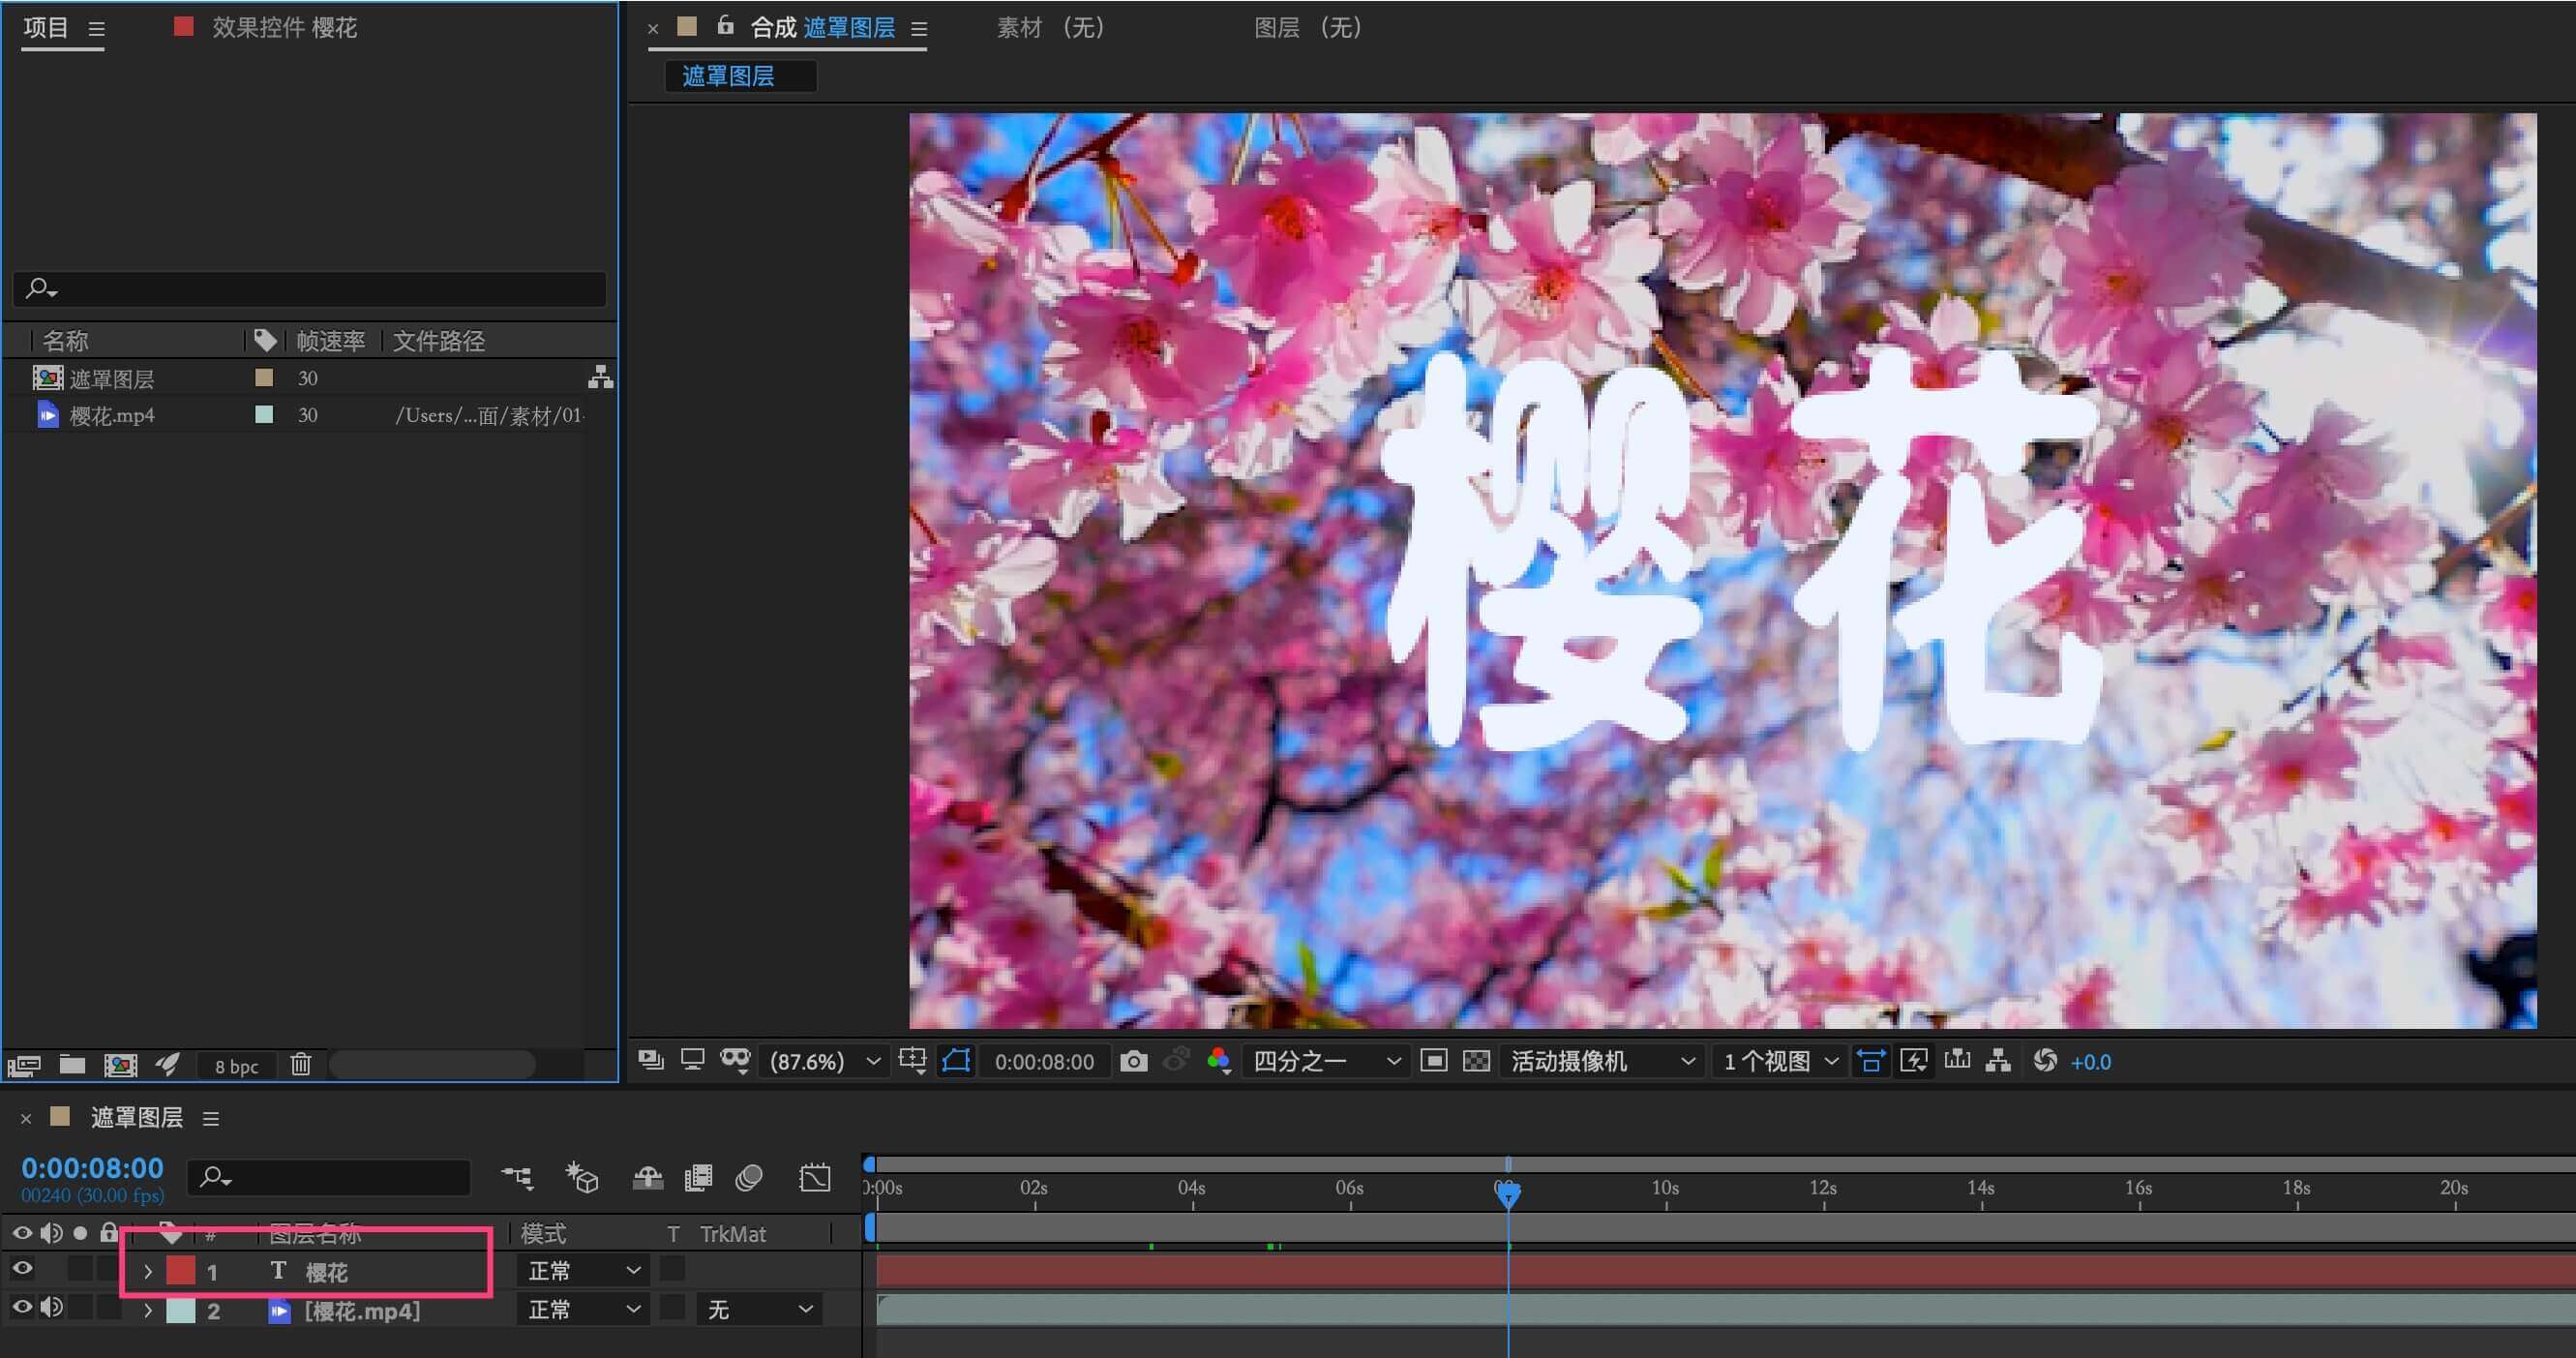The width and height of the screenshot is (2576, 1358).
Task: Click the snapshot camera icon
Action: click(x=1133, y=1061)
